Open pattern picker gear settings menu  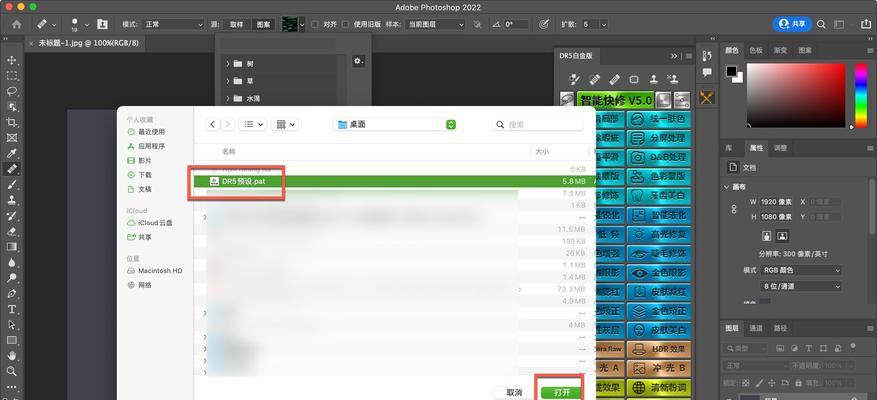pyautogui.click(x=359, y=61)
